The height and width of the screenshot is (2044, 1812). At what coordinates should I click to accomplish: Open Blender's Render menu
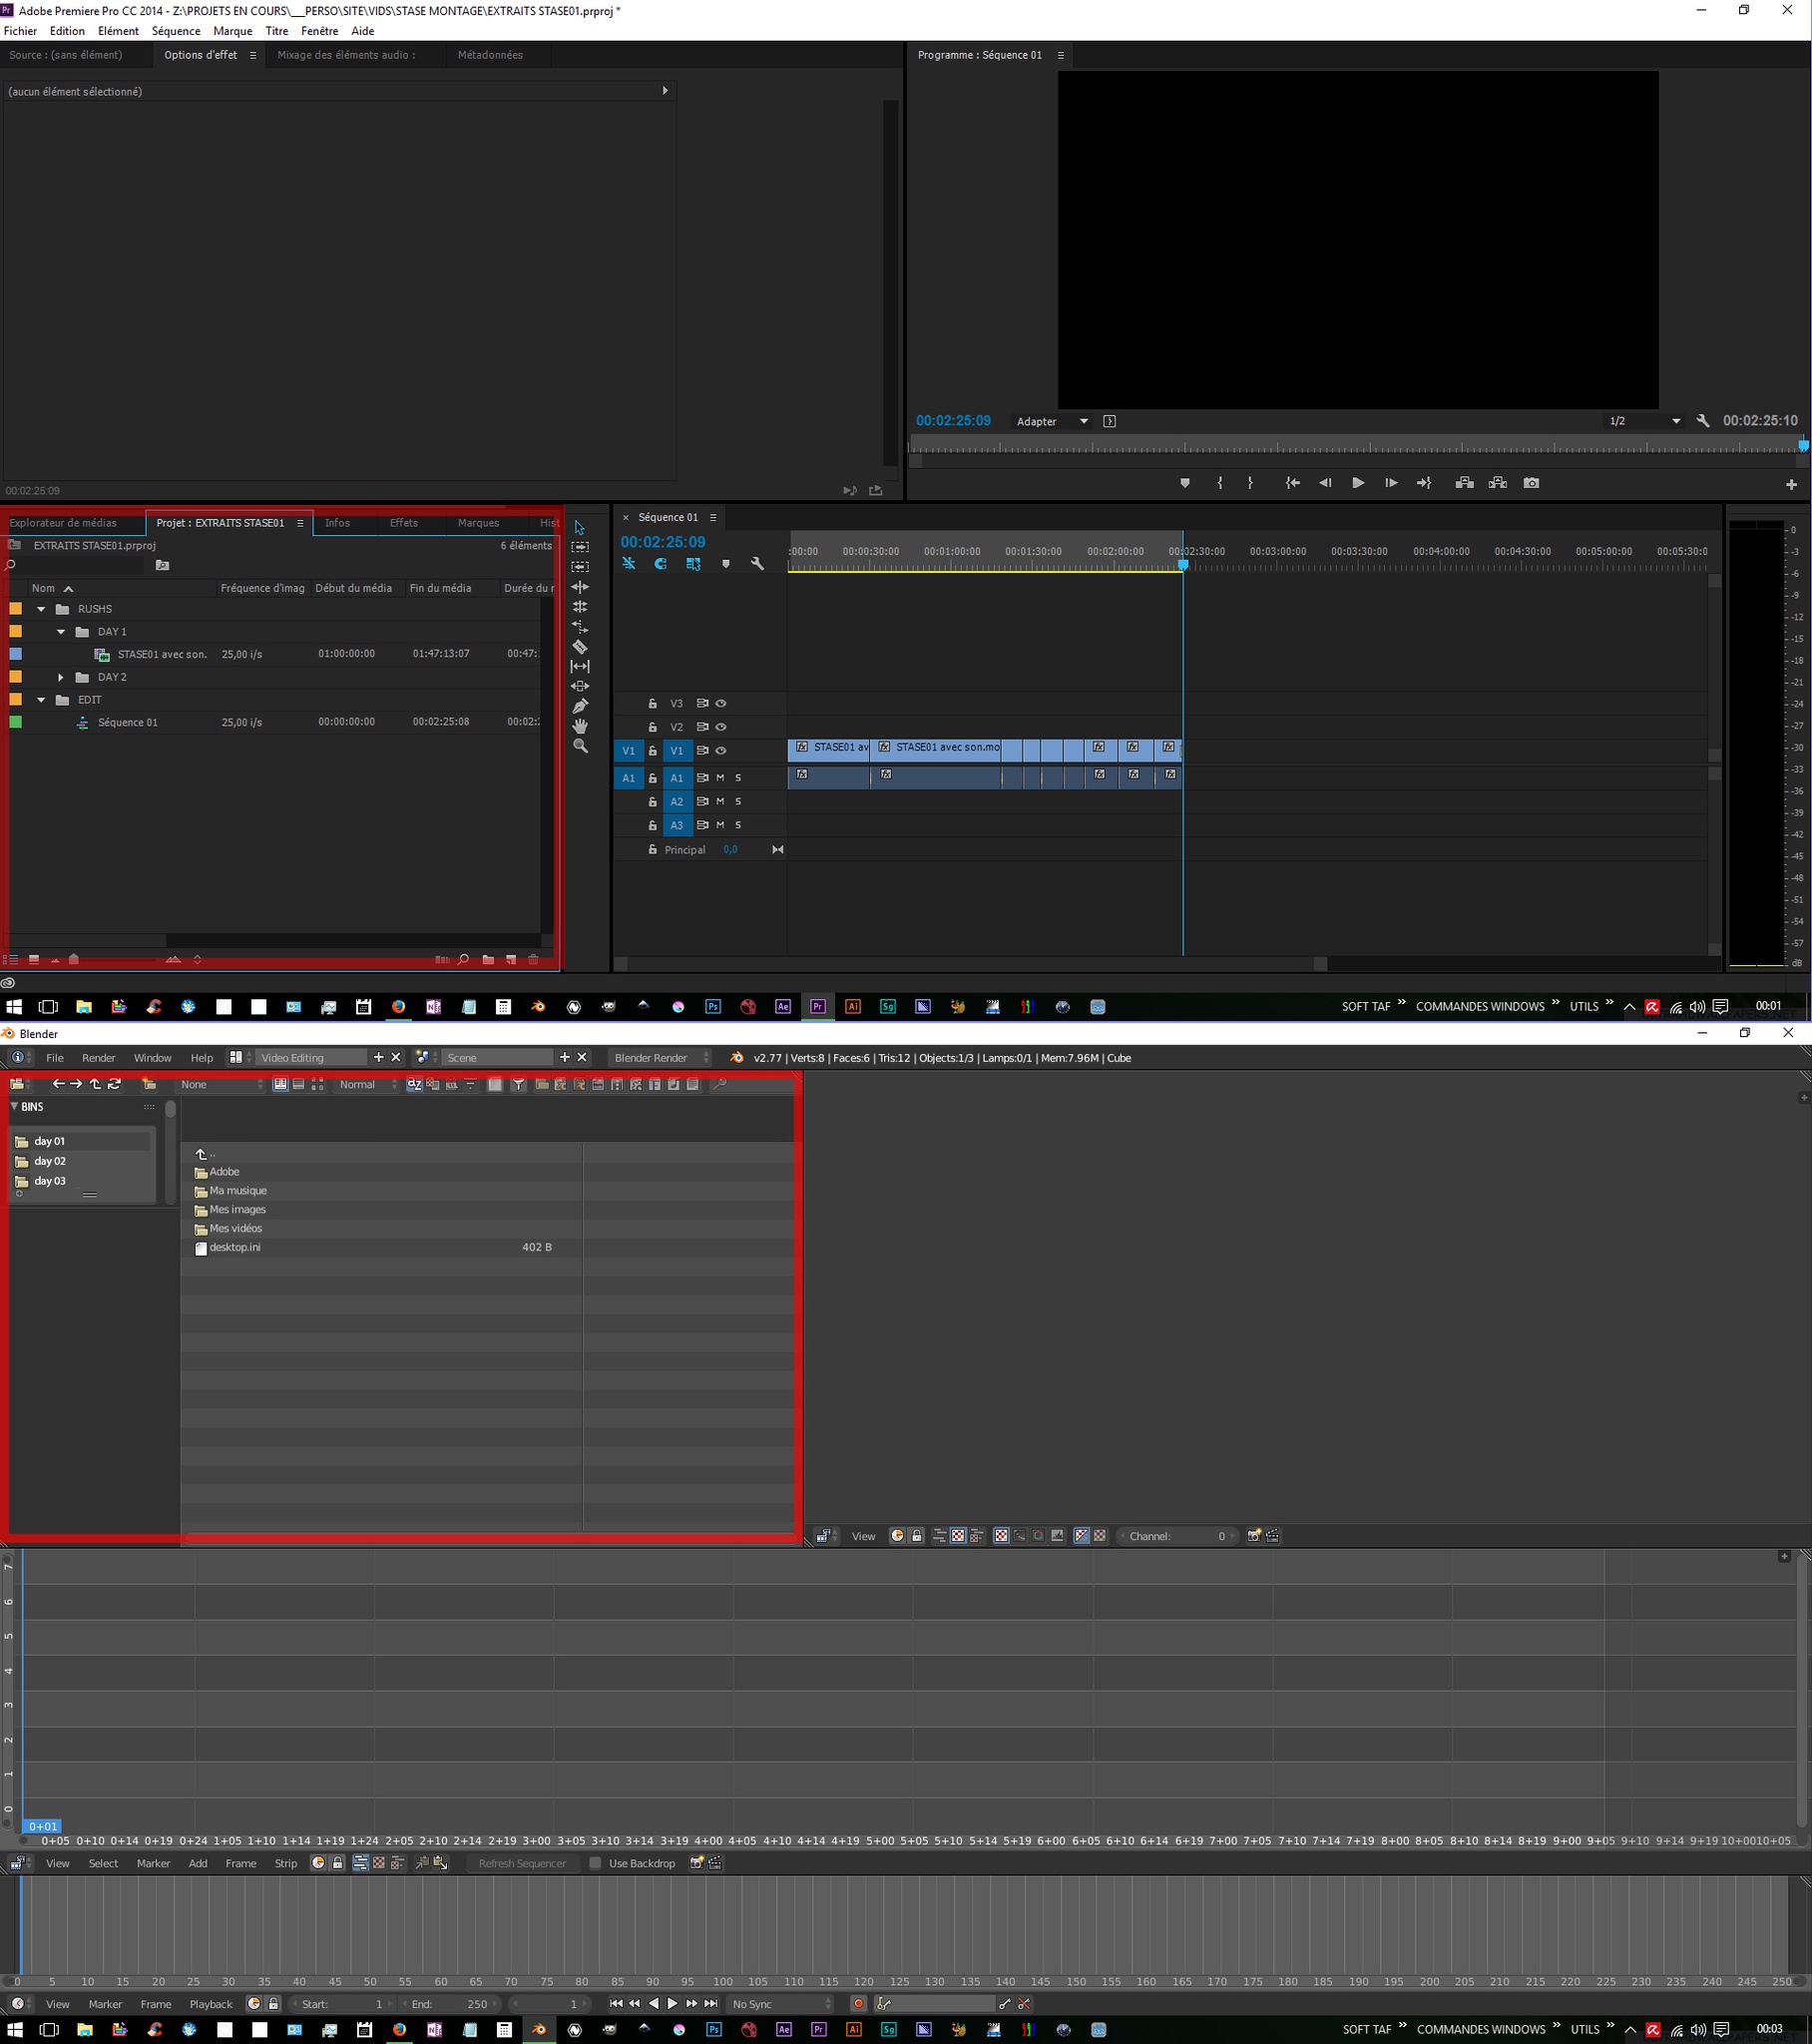point(99,1058)
